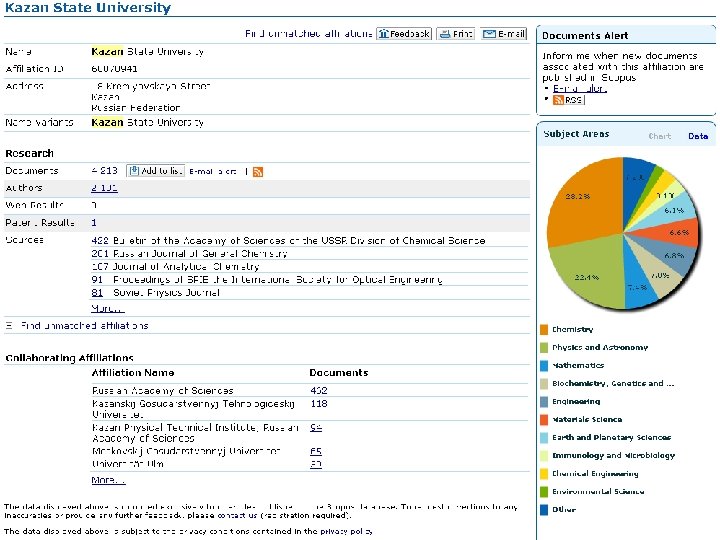The image size is (720, 540).
Task: Click Chemical Engineering legend swatch
Action: pyautogui.click(x=544, y=473)
